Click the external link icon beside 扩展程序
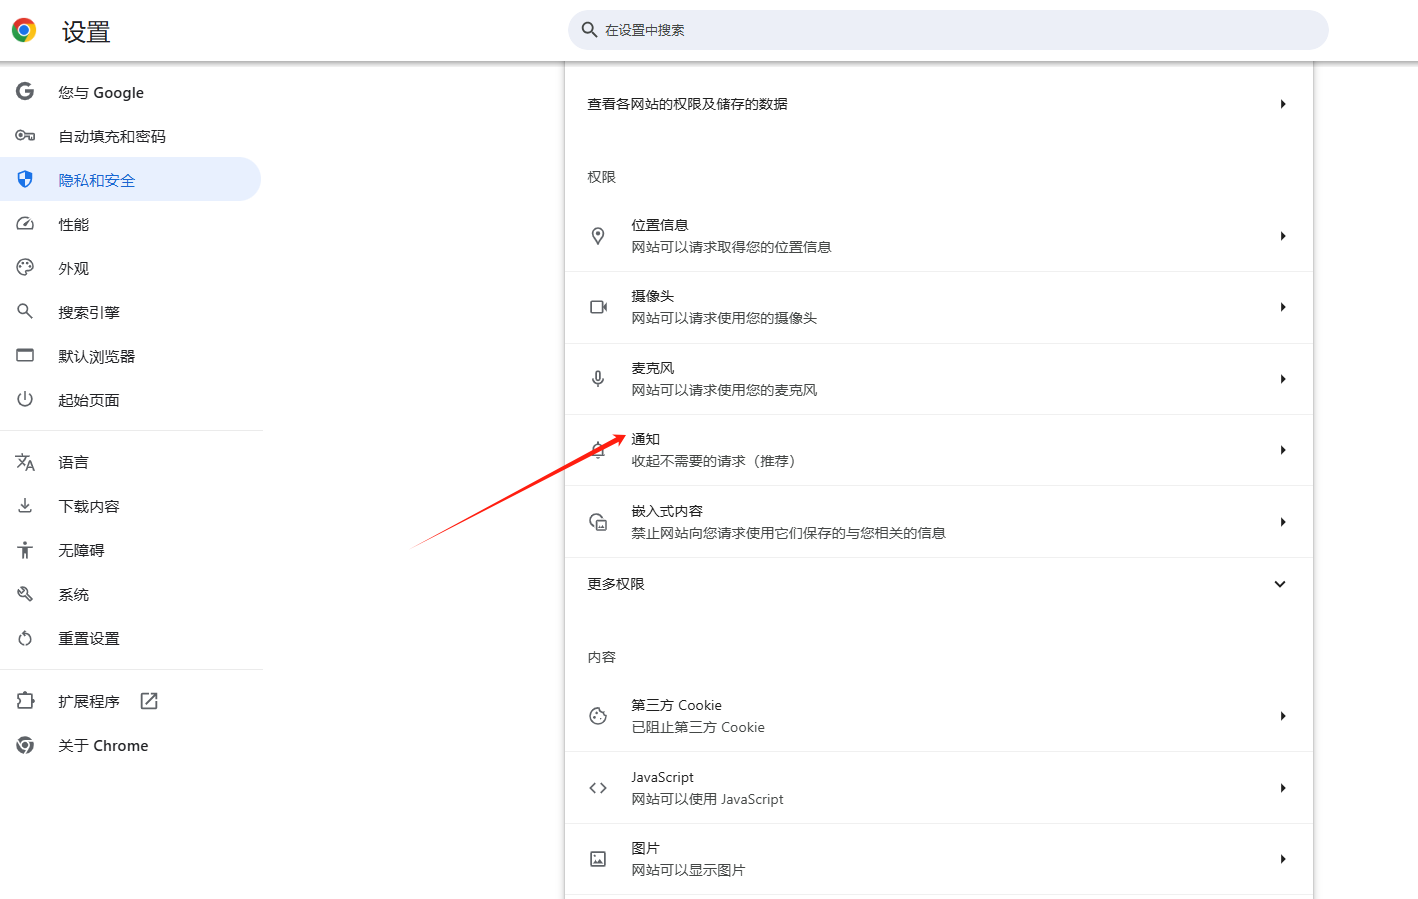This screenshot has width=1418, height=899. click(149, 701)
